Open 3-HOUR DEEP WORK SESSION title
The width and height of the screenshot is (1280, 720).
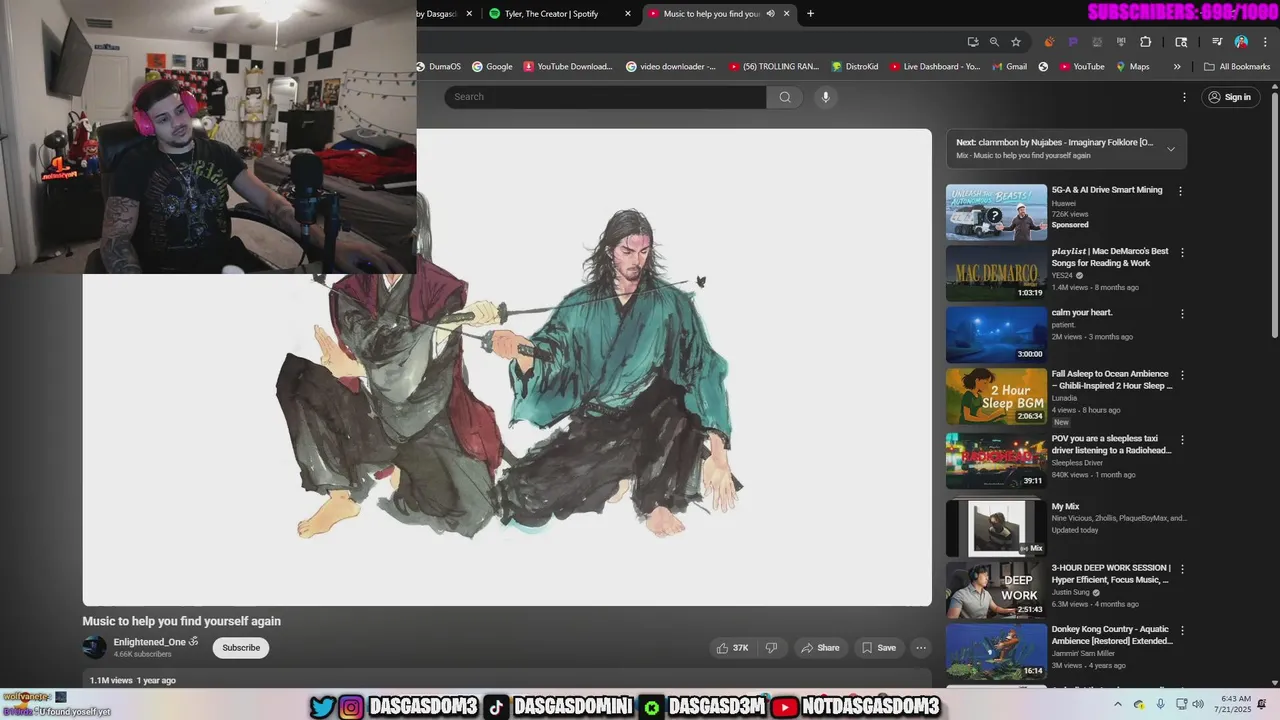point(1111,573)
